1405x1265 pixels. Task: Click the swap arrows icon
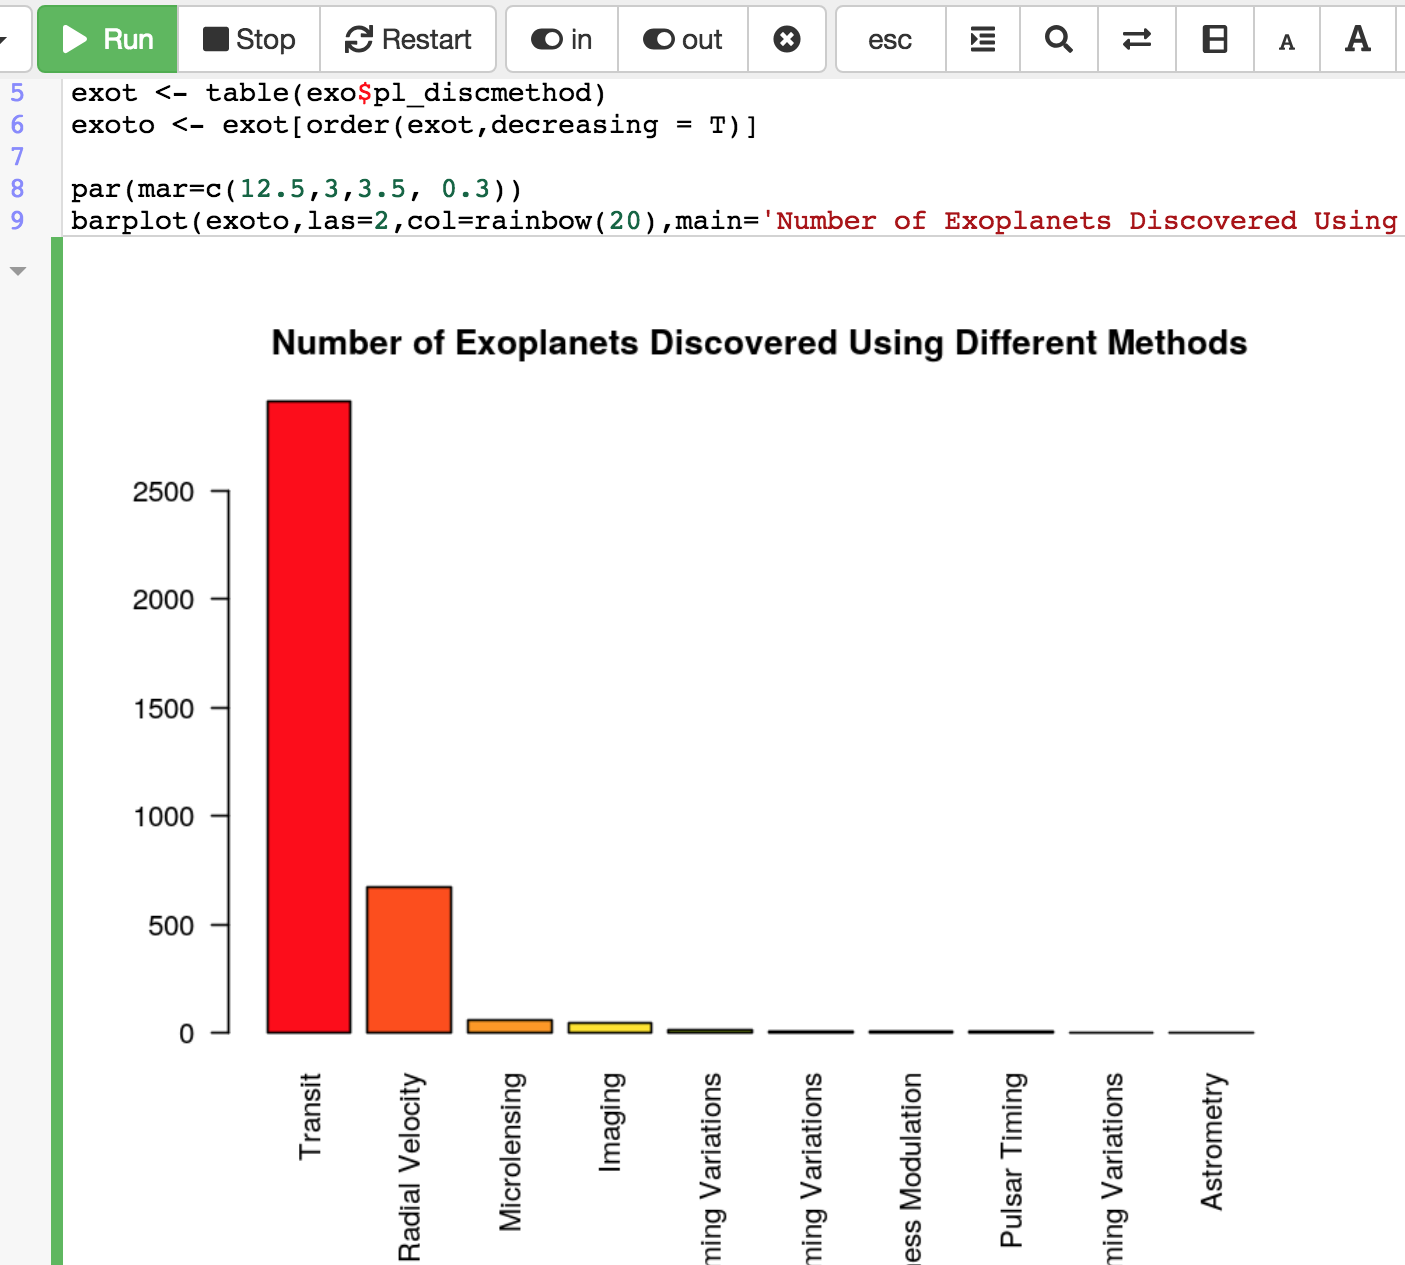(1136, 39)
